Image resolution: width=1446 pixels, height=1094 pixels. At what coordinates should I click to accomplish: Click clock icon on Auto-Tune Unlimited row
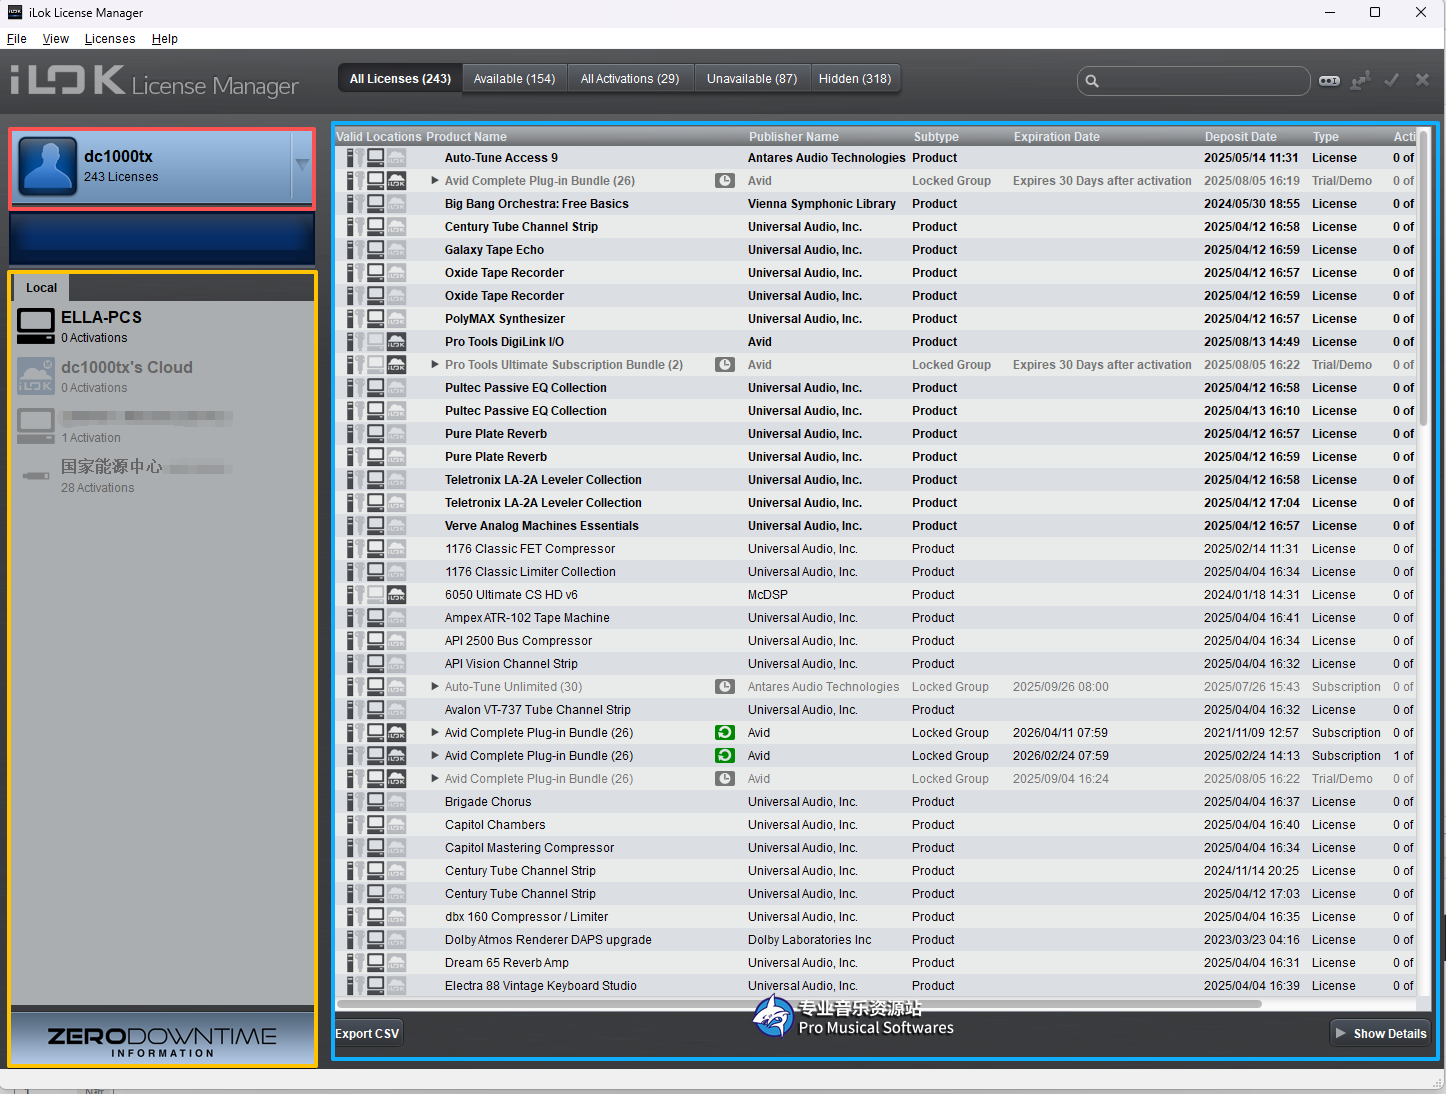[725, 687]
